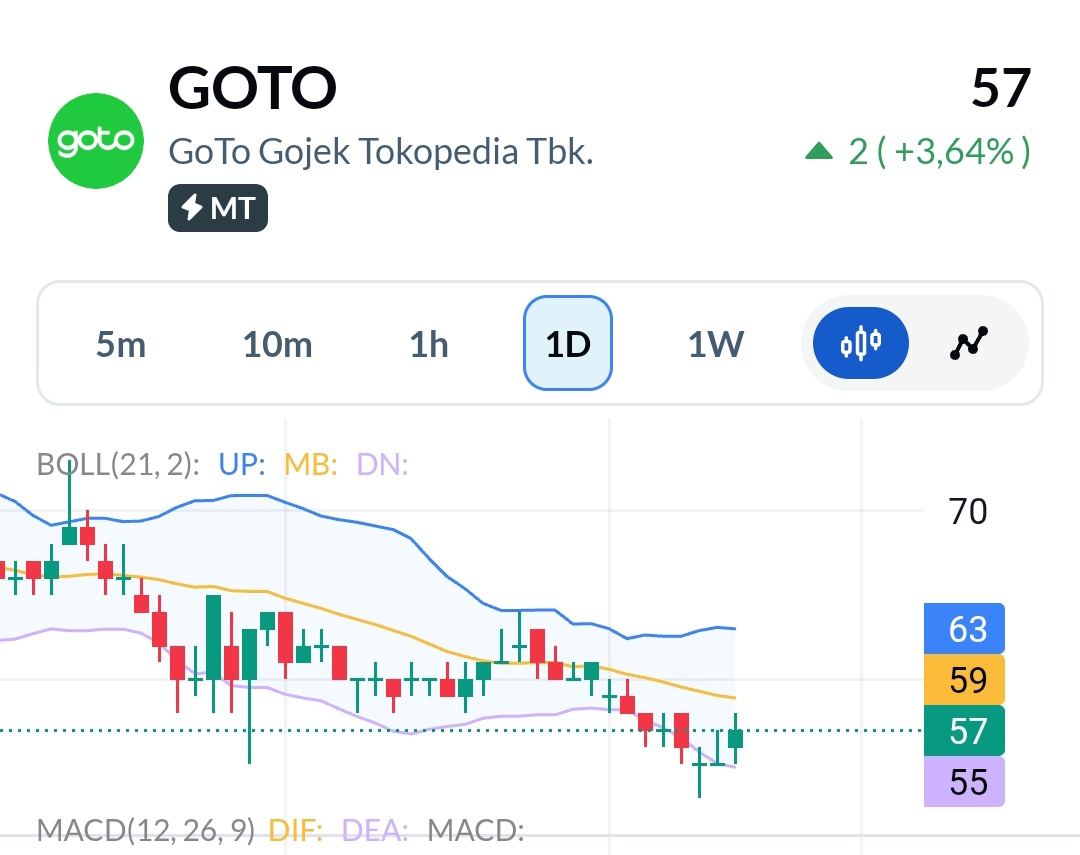Screen dimensions: 1080x855
Task: Switch to candlestick chart view
Action: point(860,342)
